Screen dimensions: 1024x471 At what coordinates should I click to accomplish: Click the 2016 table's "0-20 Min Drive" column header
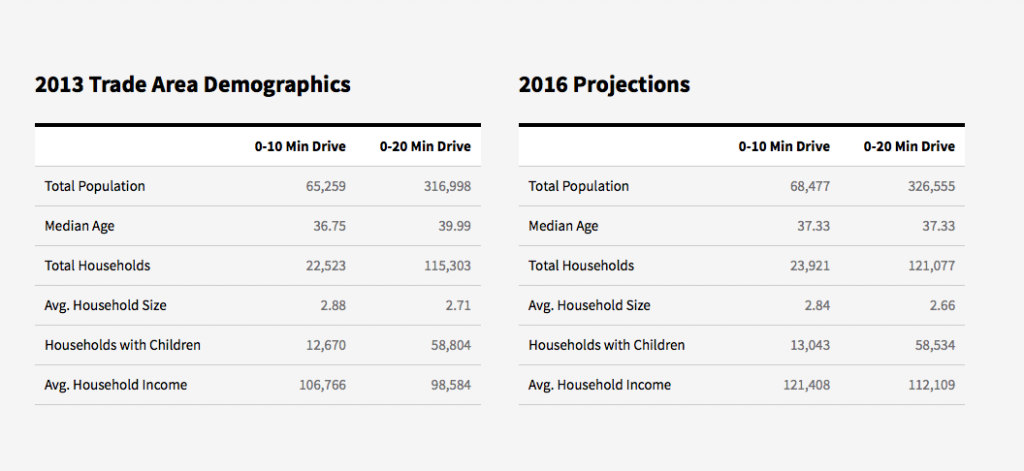[909, 147]
